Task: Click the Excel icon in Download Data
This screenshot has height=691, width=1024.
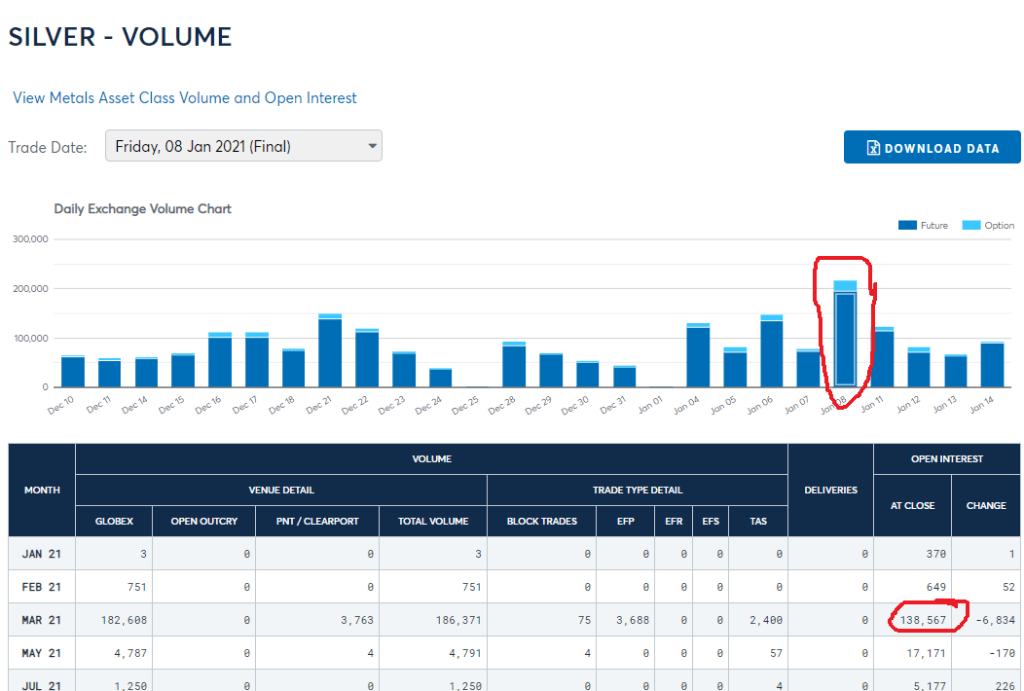Action: click(x=873, y=148)
